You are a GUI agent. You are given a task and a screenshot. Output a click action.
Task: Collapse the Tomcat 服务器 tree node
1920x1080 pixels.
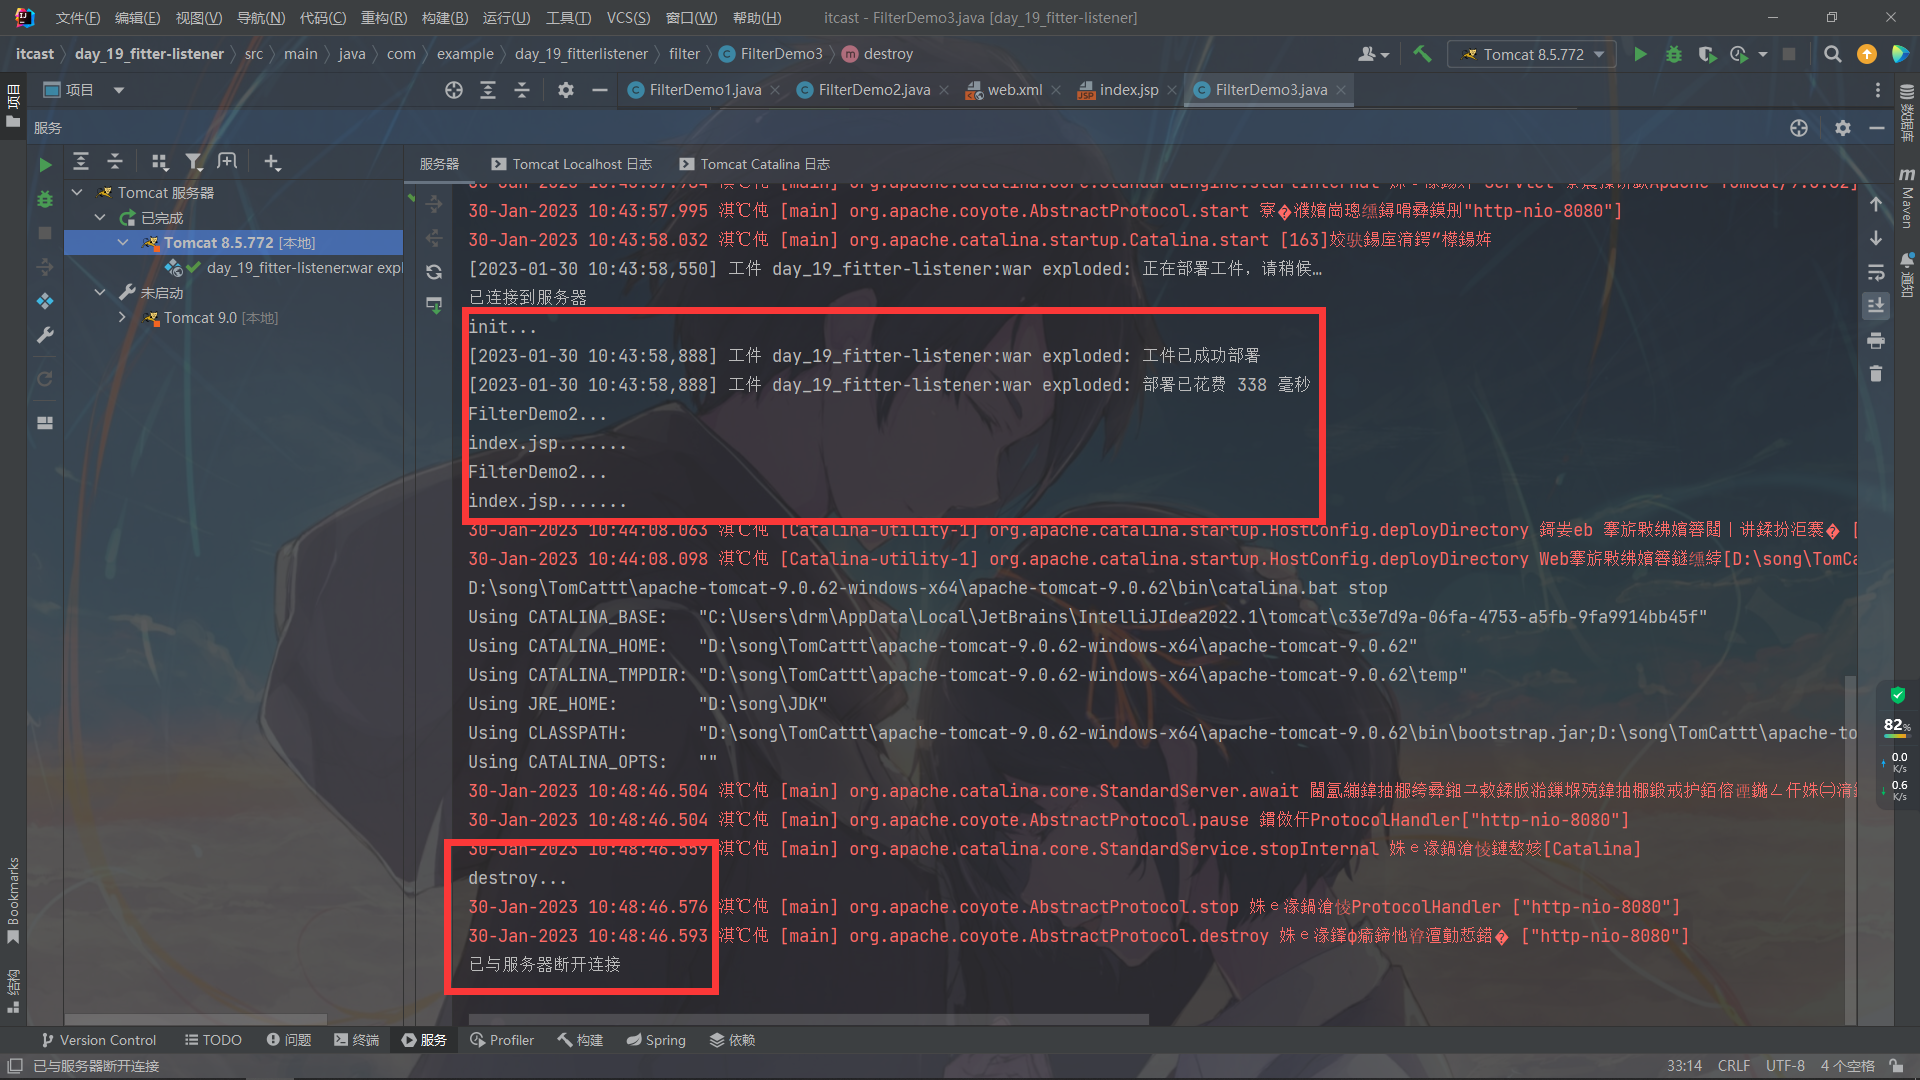[77, 192]
